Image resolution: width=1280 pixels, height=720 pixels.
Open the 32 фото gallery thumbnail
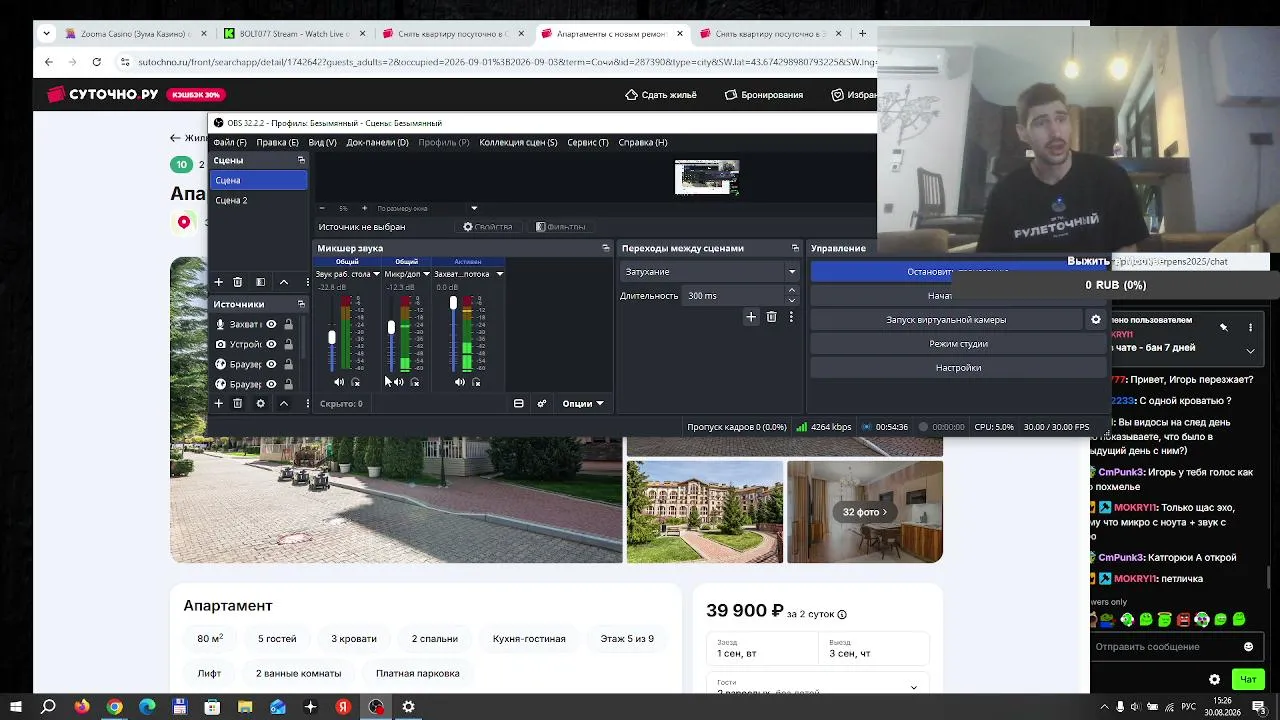pyautogui.click(x=865, y=512)
